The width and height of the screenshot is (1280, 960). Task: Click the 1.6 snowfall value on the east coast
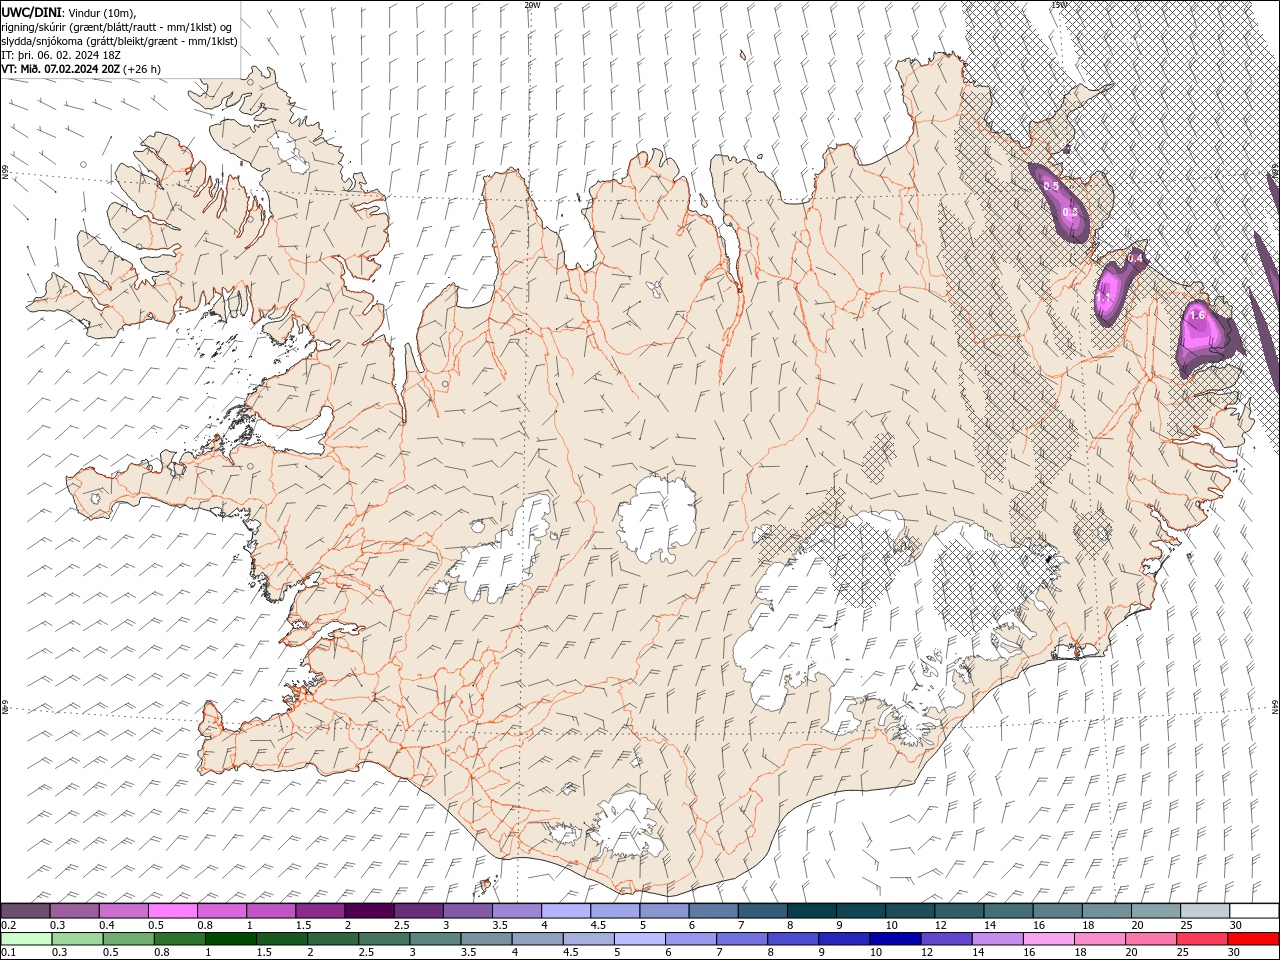1197,314
